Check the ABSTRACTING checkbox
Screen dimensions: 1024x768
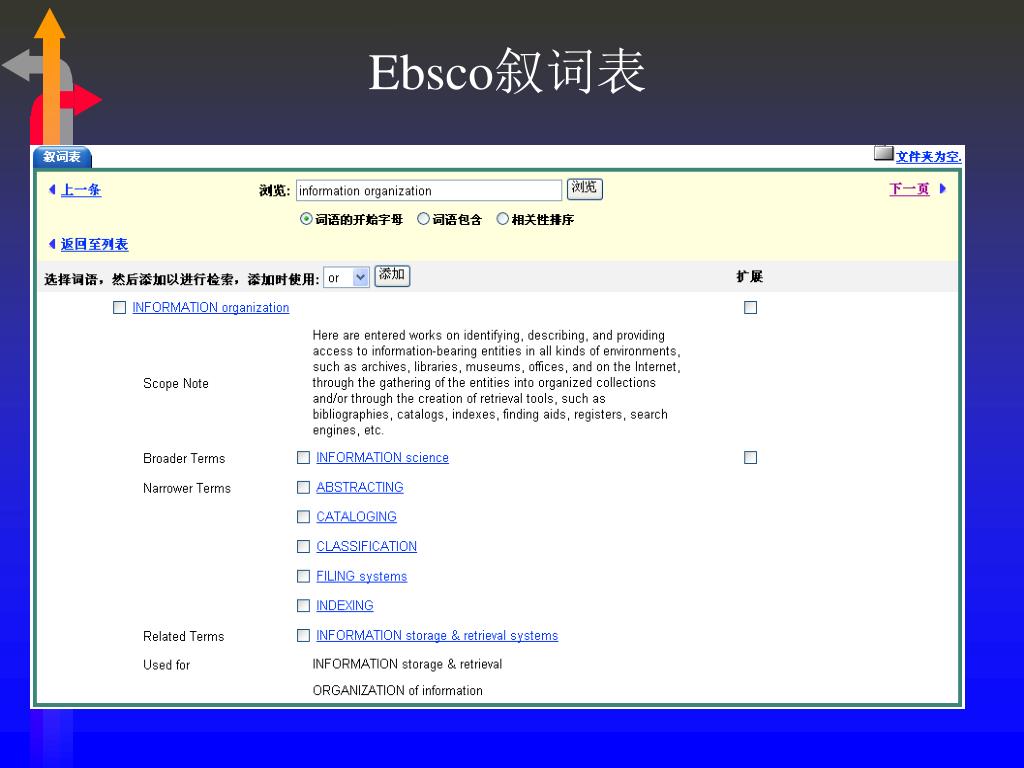click(x=303, y=487)
